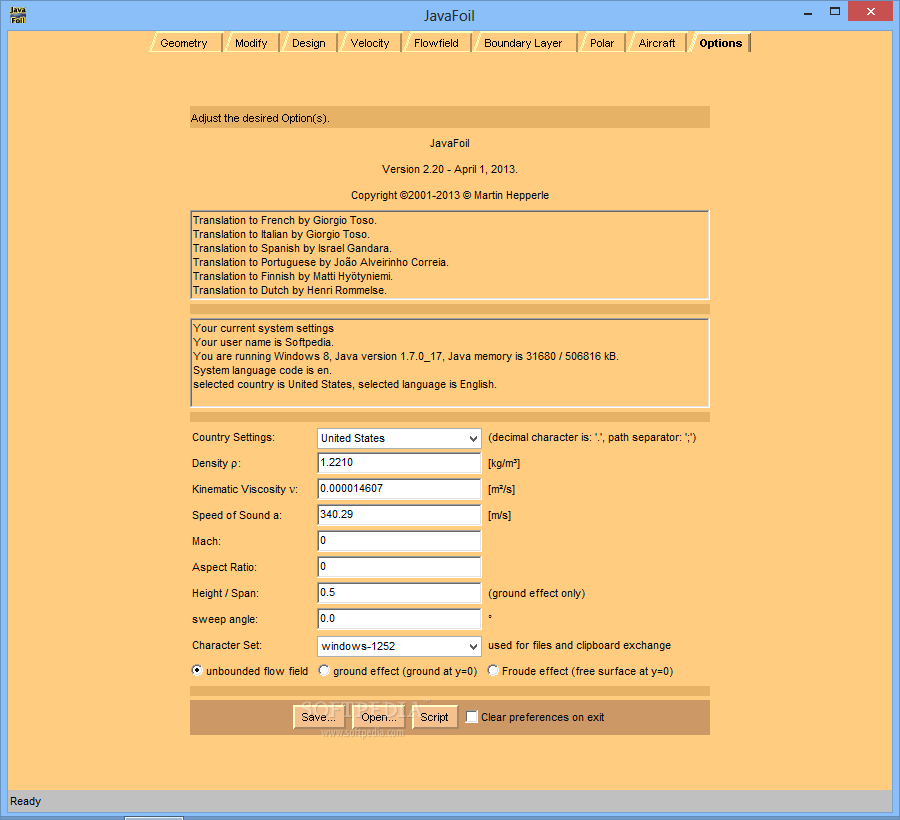Select the Options tab
Screen dimensions: 900x820
tap(721, 43)
